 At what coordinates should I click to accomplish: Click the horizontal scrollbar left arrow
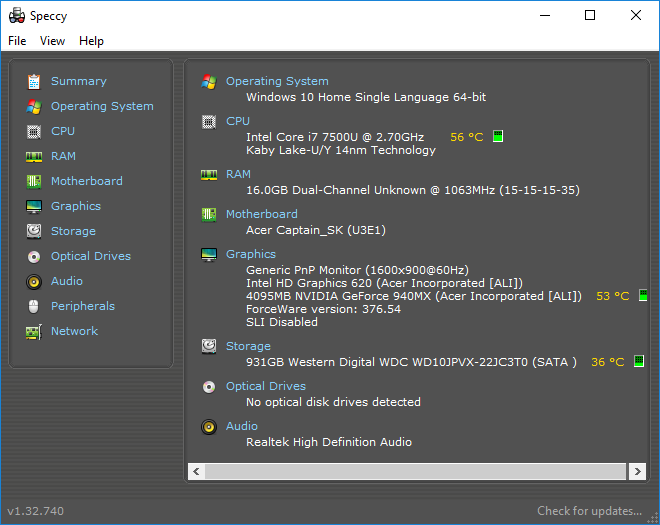pyautogui.click(x=196, y=471)
